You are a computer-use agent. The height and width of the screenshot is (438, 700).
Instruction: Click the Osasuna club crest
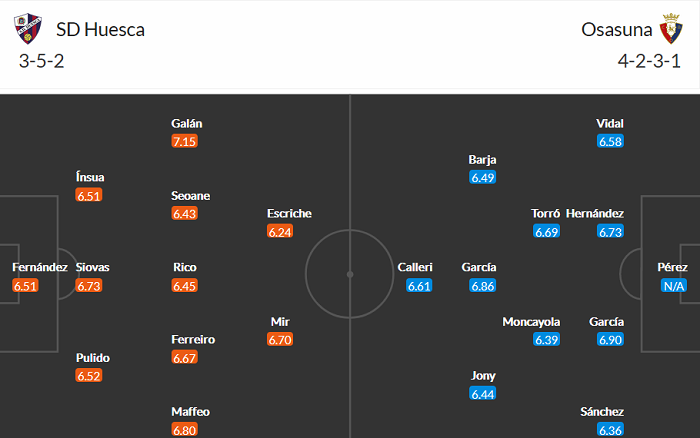point(669,30)
